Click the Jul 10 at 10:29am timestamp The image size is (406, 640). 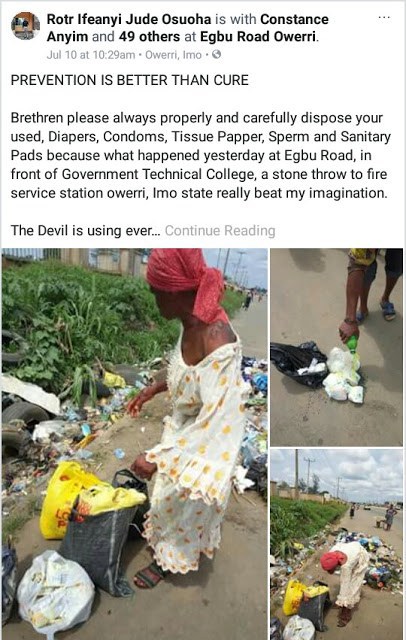tap(91, 55)
